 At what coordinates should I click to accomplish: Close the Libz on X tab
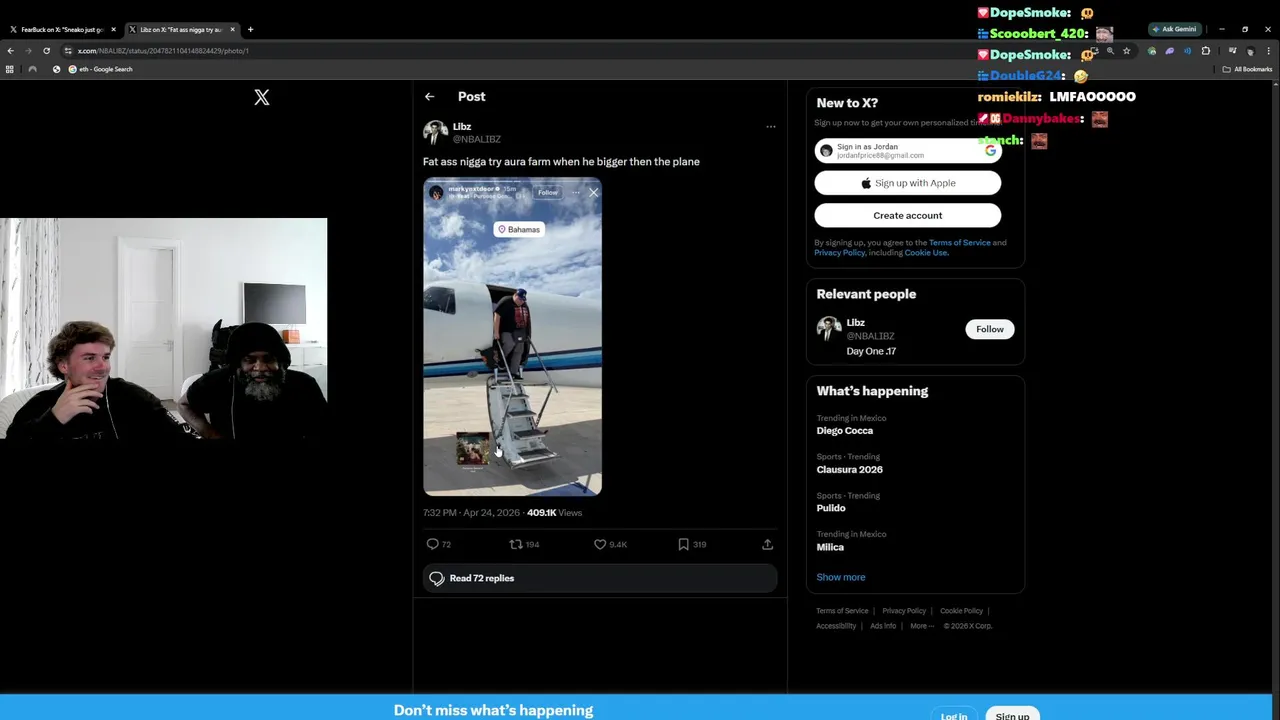coord(232,30)
